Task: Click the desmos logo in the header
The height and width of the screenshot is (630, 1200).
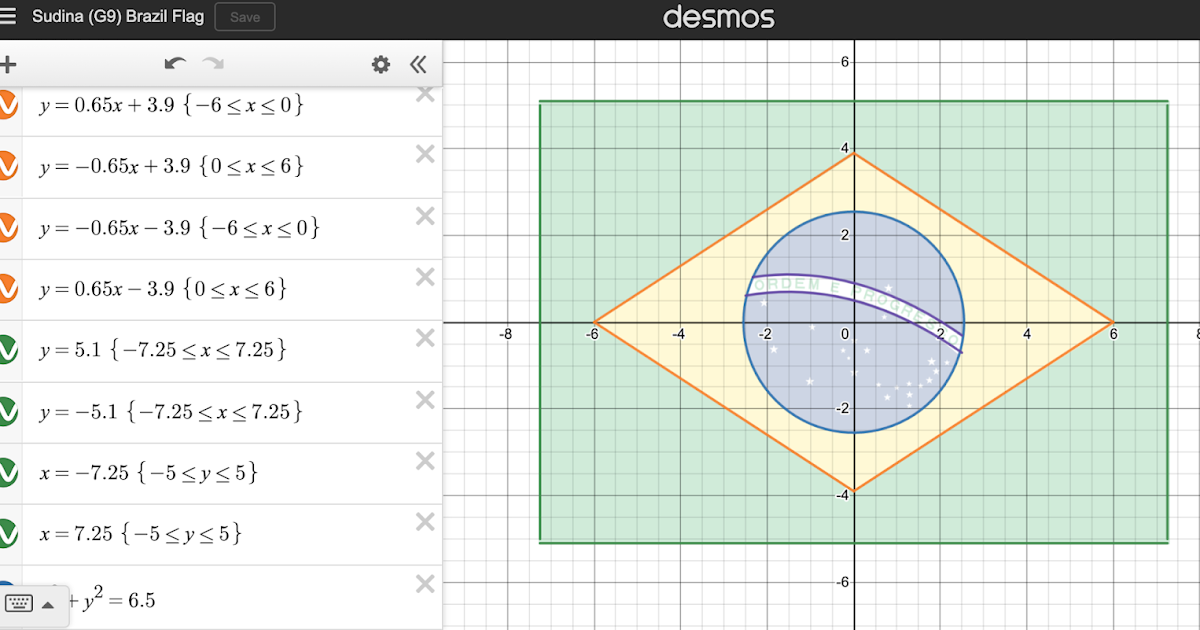Action: pyautogui.click(x=719, y=15)
